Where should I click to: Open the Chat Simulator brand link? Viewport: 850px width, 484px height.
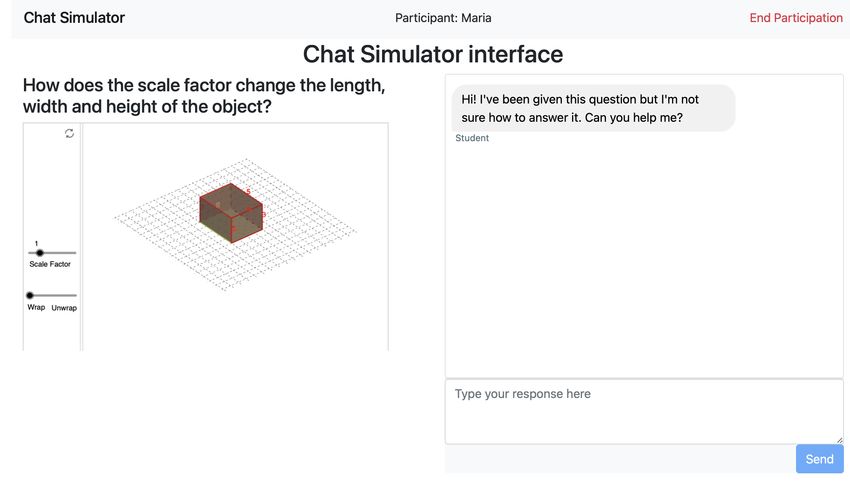coord(74,18)
